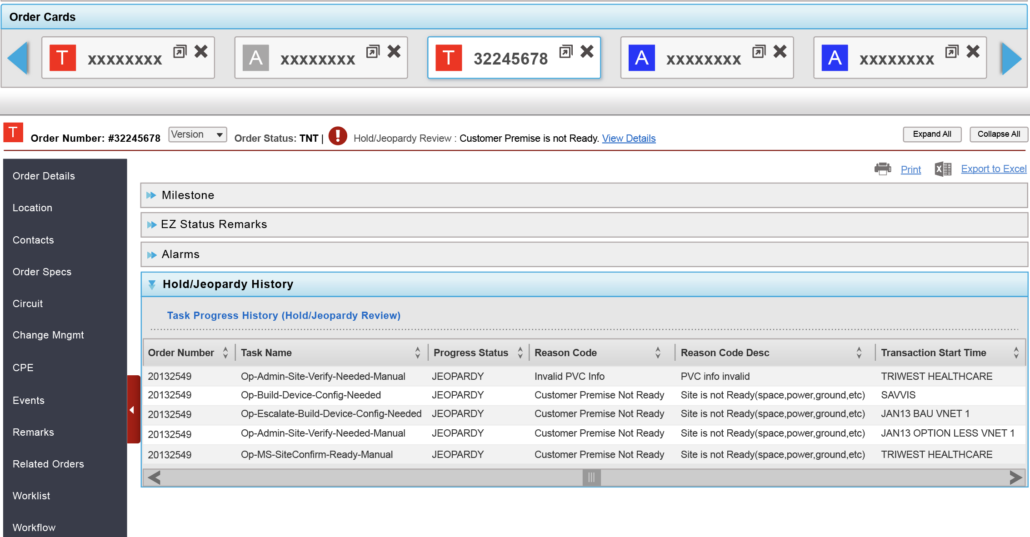
Task: Open the Version dropdown
Action: pos(198,135)
